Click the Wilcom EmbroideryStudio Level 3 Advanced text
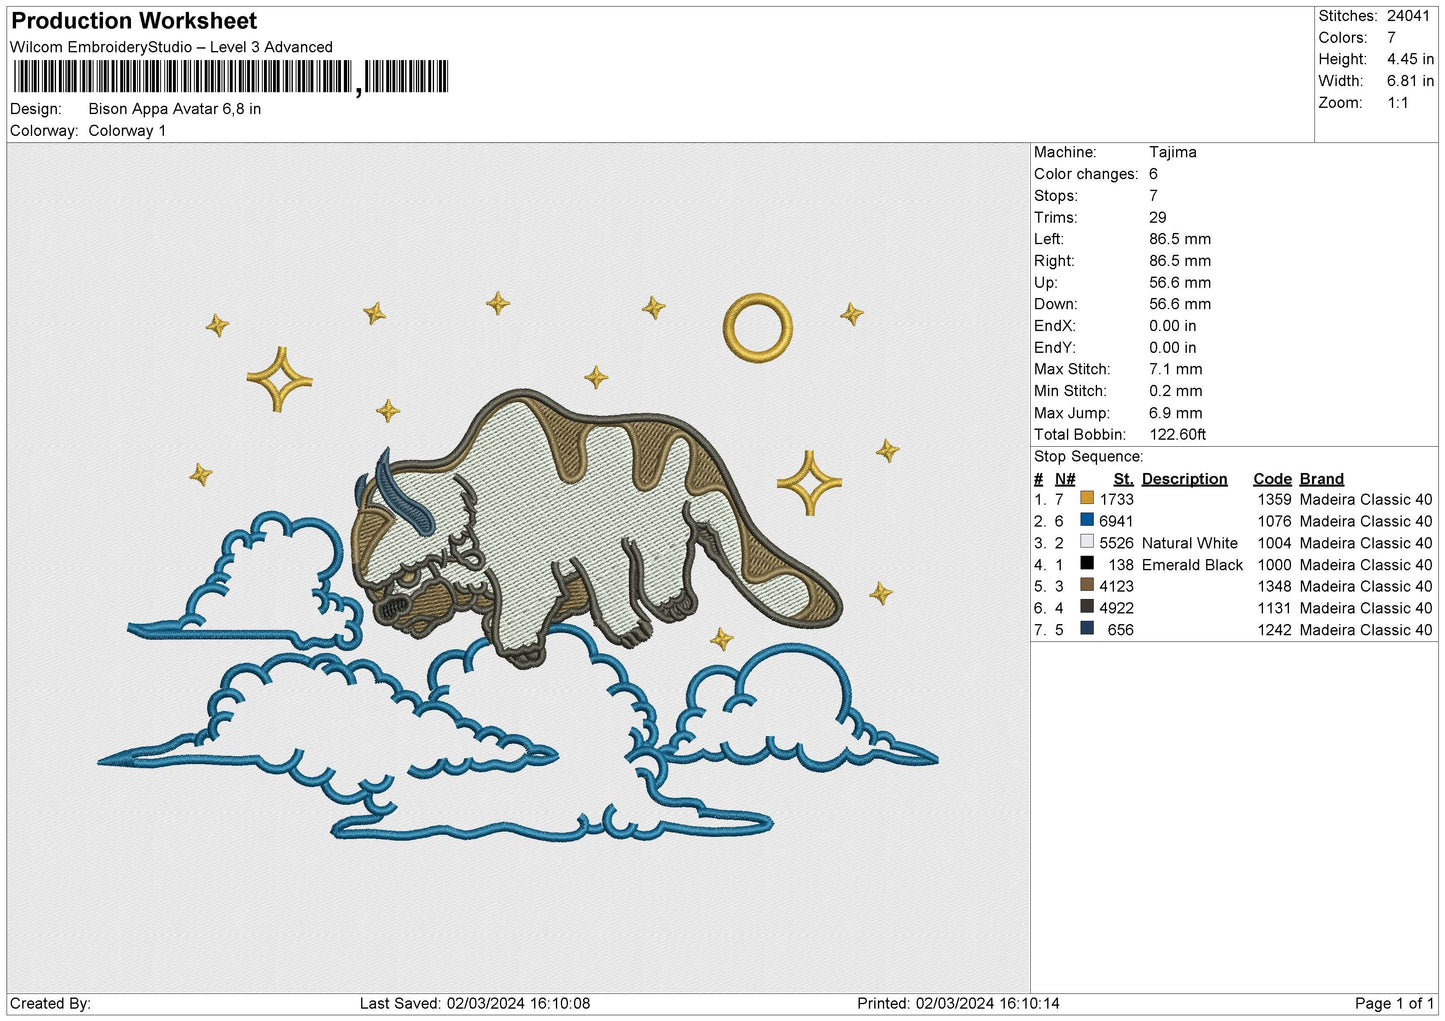 pos(171,47)
